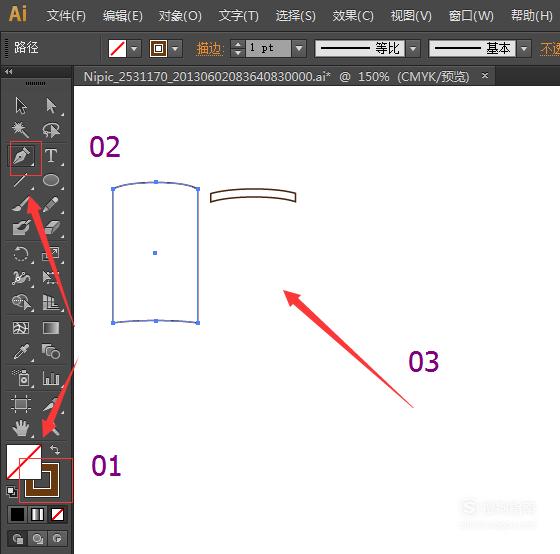The width and height of the screenshot is (560, 554).
Task: Click the 描边 stroke panel link
Action: [210, 49]
